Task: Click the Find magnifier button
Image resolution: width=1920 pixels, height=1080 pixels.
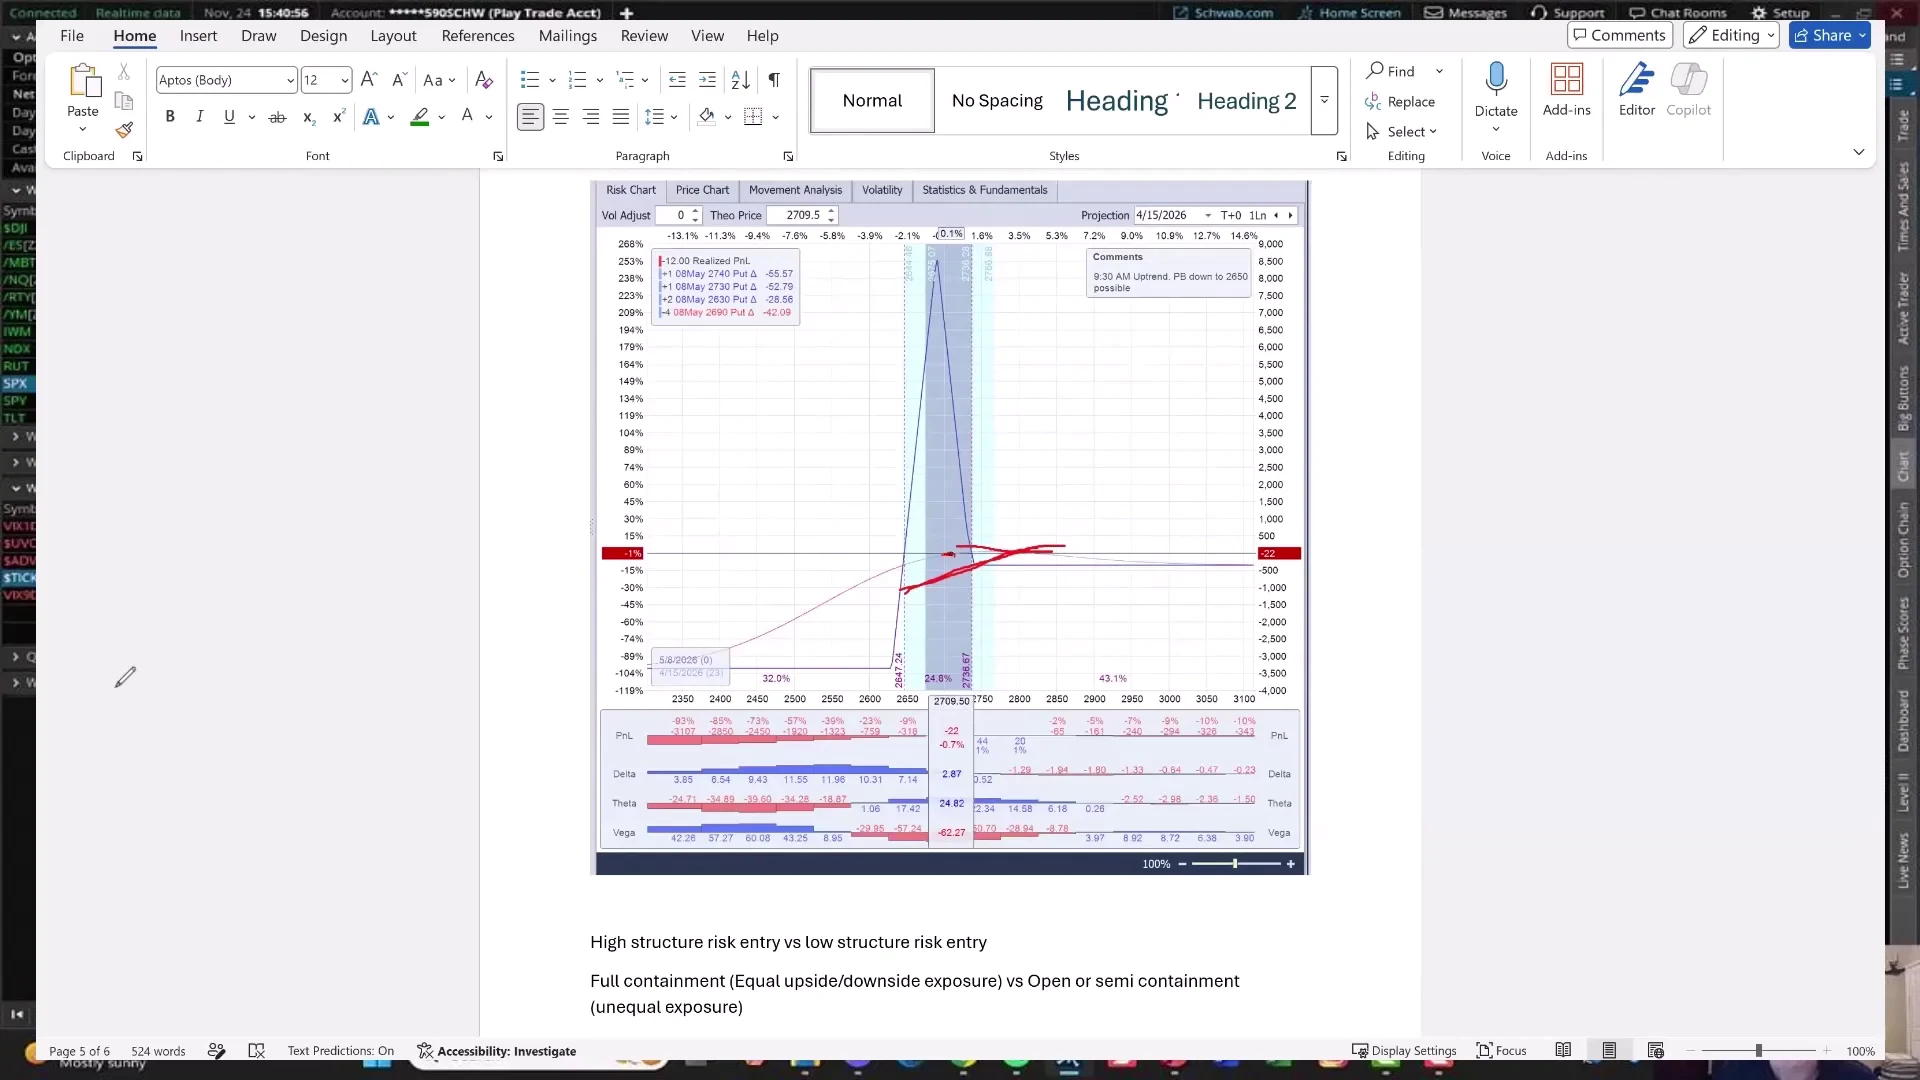Action: point(1391,71)
